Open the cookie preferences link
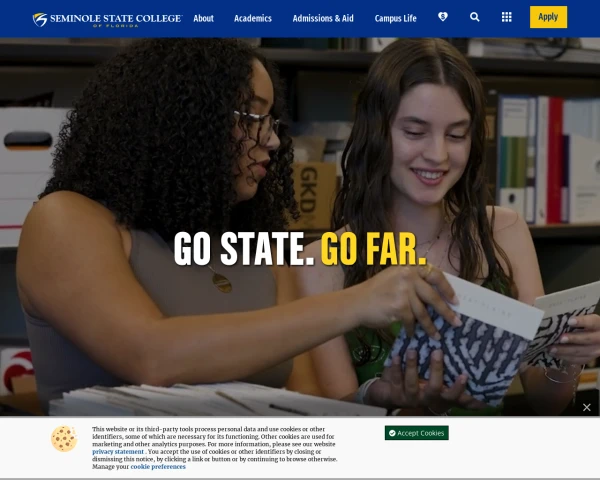This screenshot has width=600, height=480. click(158, 467)
